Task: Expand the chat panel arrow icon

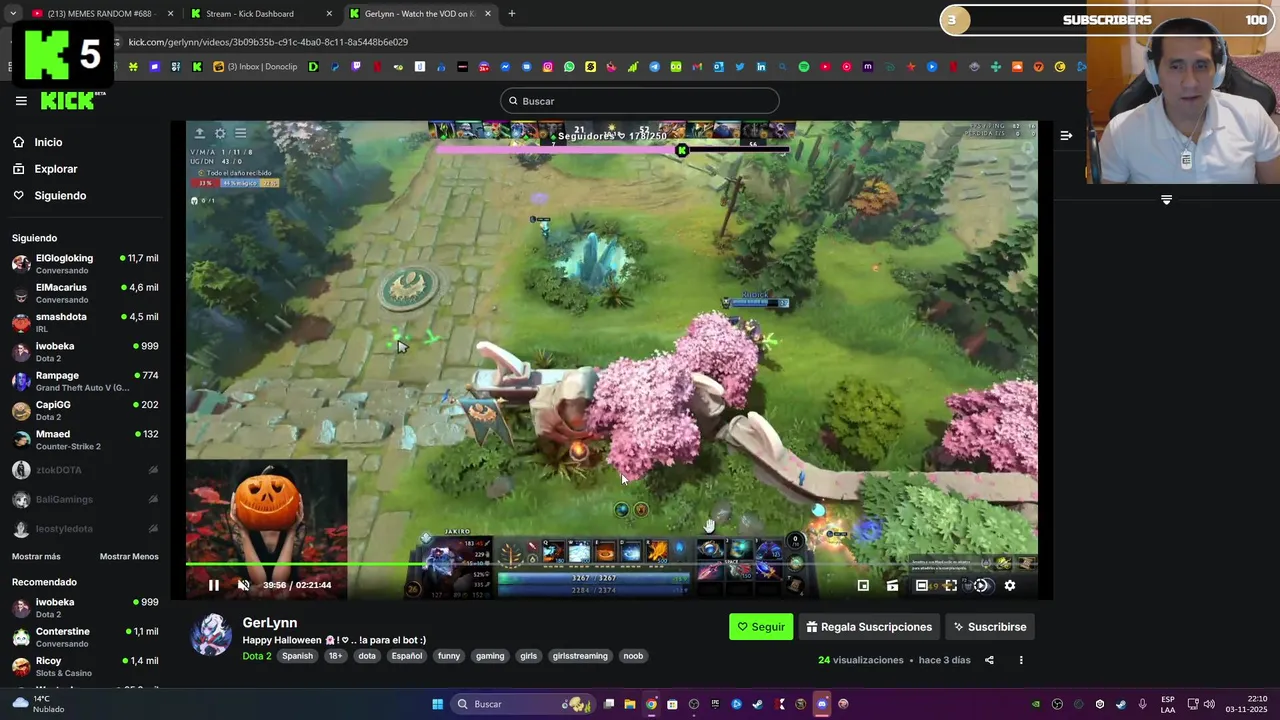Action: coord(1066,135)
